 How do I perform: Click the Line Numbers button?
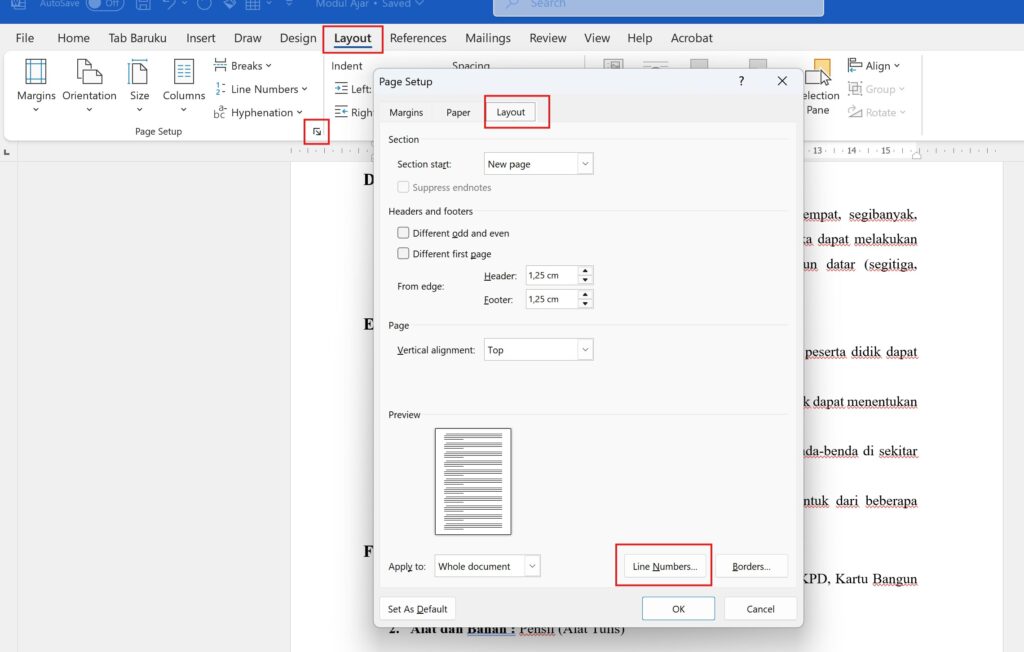coord(663,565)
